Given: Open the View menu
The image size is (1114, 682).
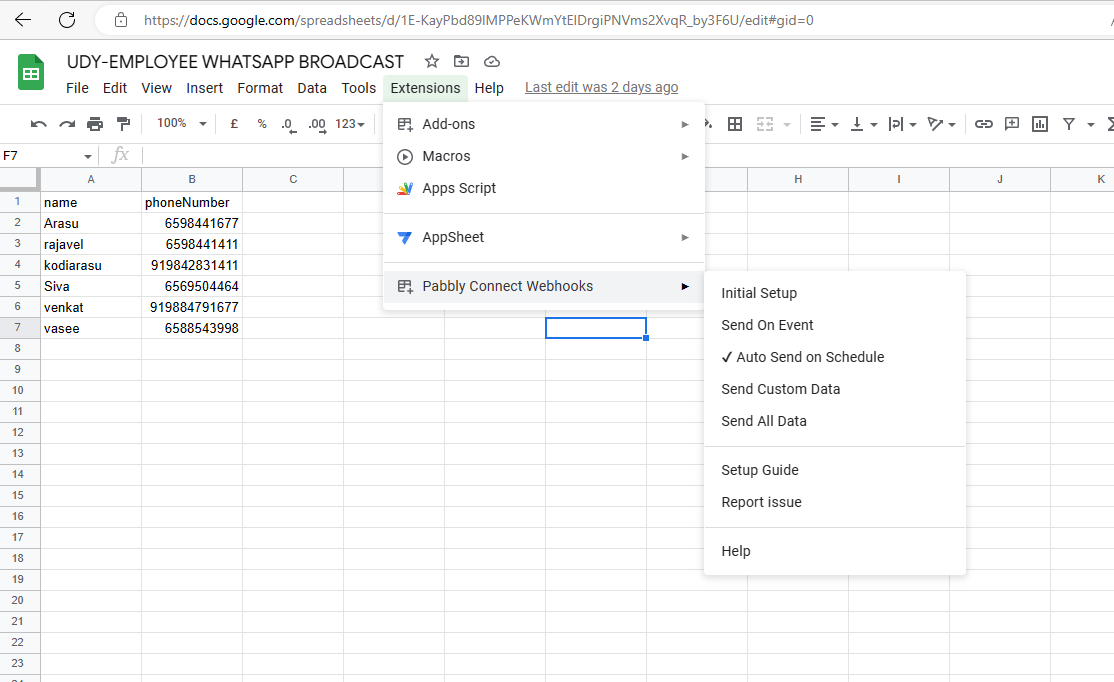Looking at the screenshot, I should click(x=156, y=88).
